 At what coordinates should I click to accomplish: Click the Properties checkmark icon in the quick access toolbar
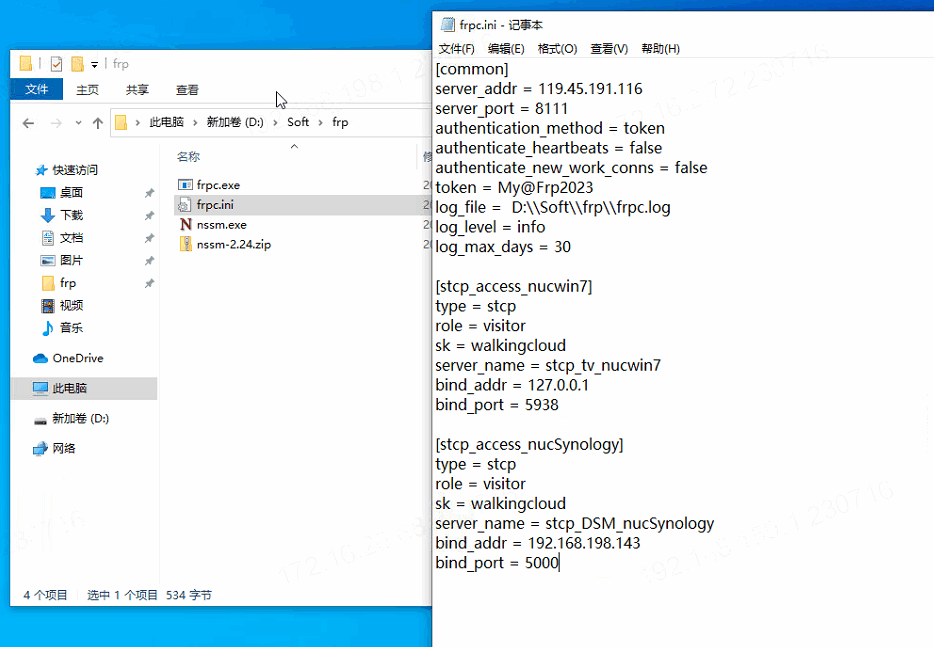(x=56, y=64)
